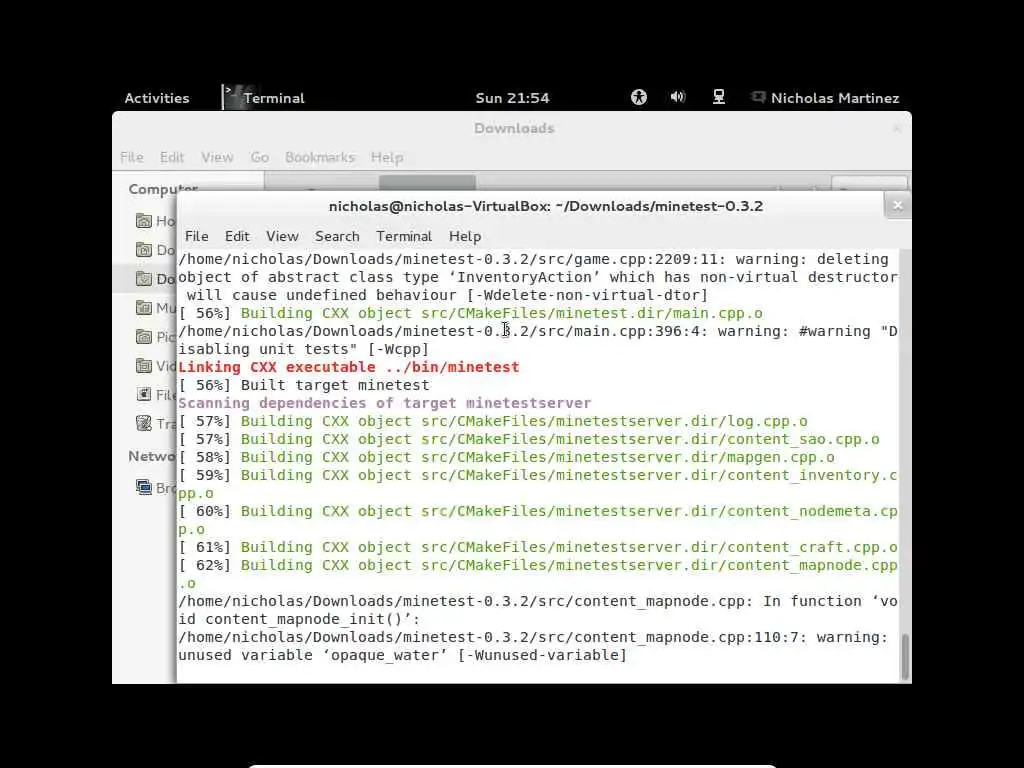Click the terminal vertical scrollbar handle
The image size is (1024, 768).
(904, 657)
